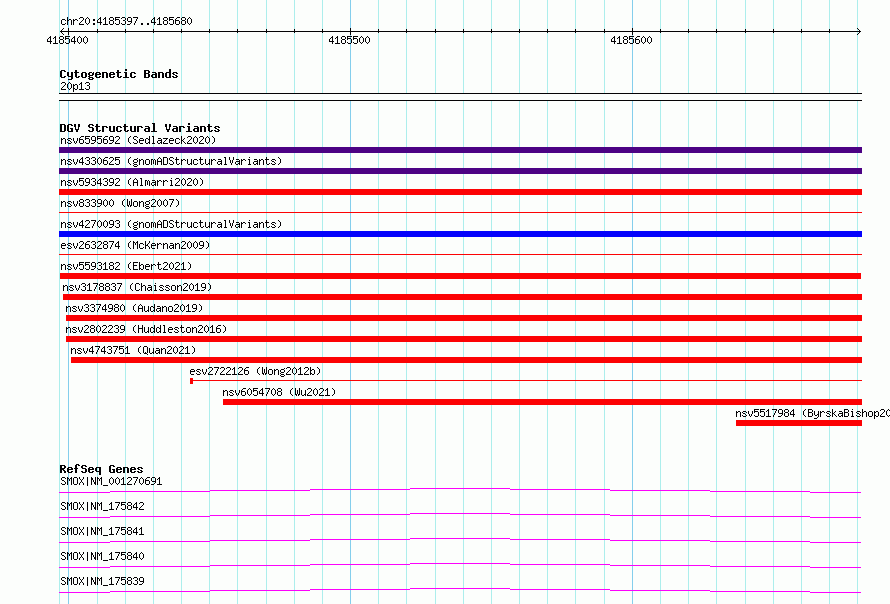Click the chr20:4185397..4185680 region label
The image size is (890, 604).
[x=126, y=21]
